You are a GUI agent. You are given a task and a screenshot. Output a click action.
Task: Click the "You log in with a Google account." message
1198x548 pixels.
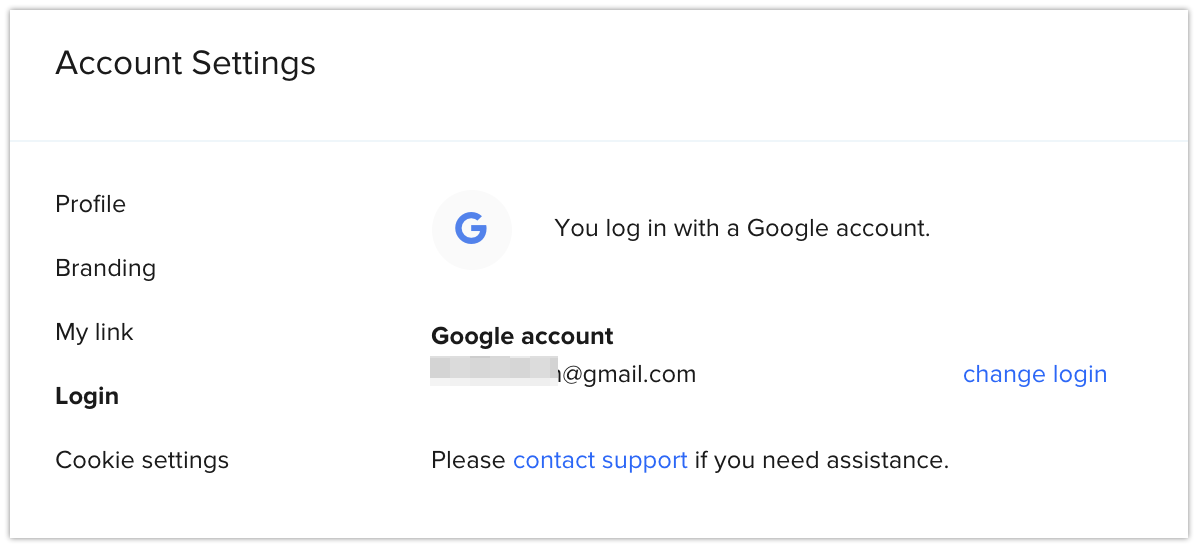pyautogui.click(x=742, y=228)
